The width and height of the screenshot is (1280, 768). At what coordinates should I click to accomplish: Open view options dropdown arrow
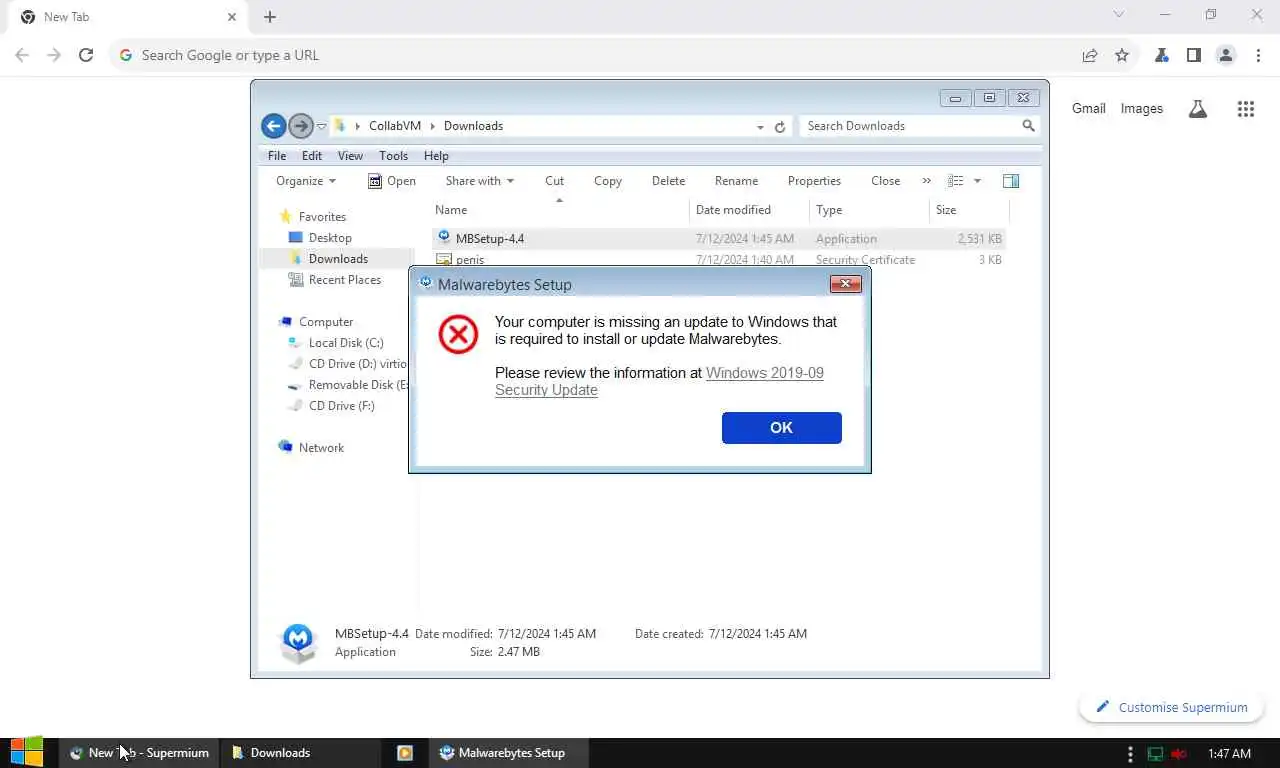pyautogui.click(x=977, y=181)
